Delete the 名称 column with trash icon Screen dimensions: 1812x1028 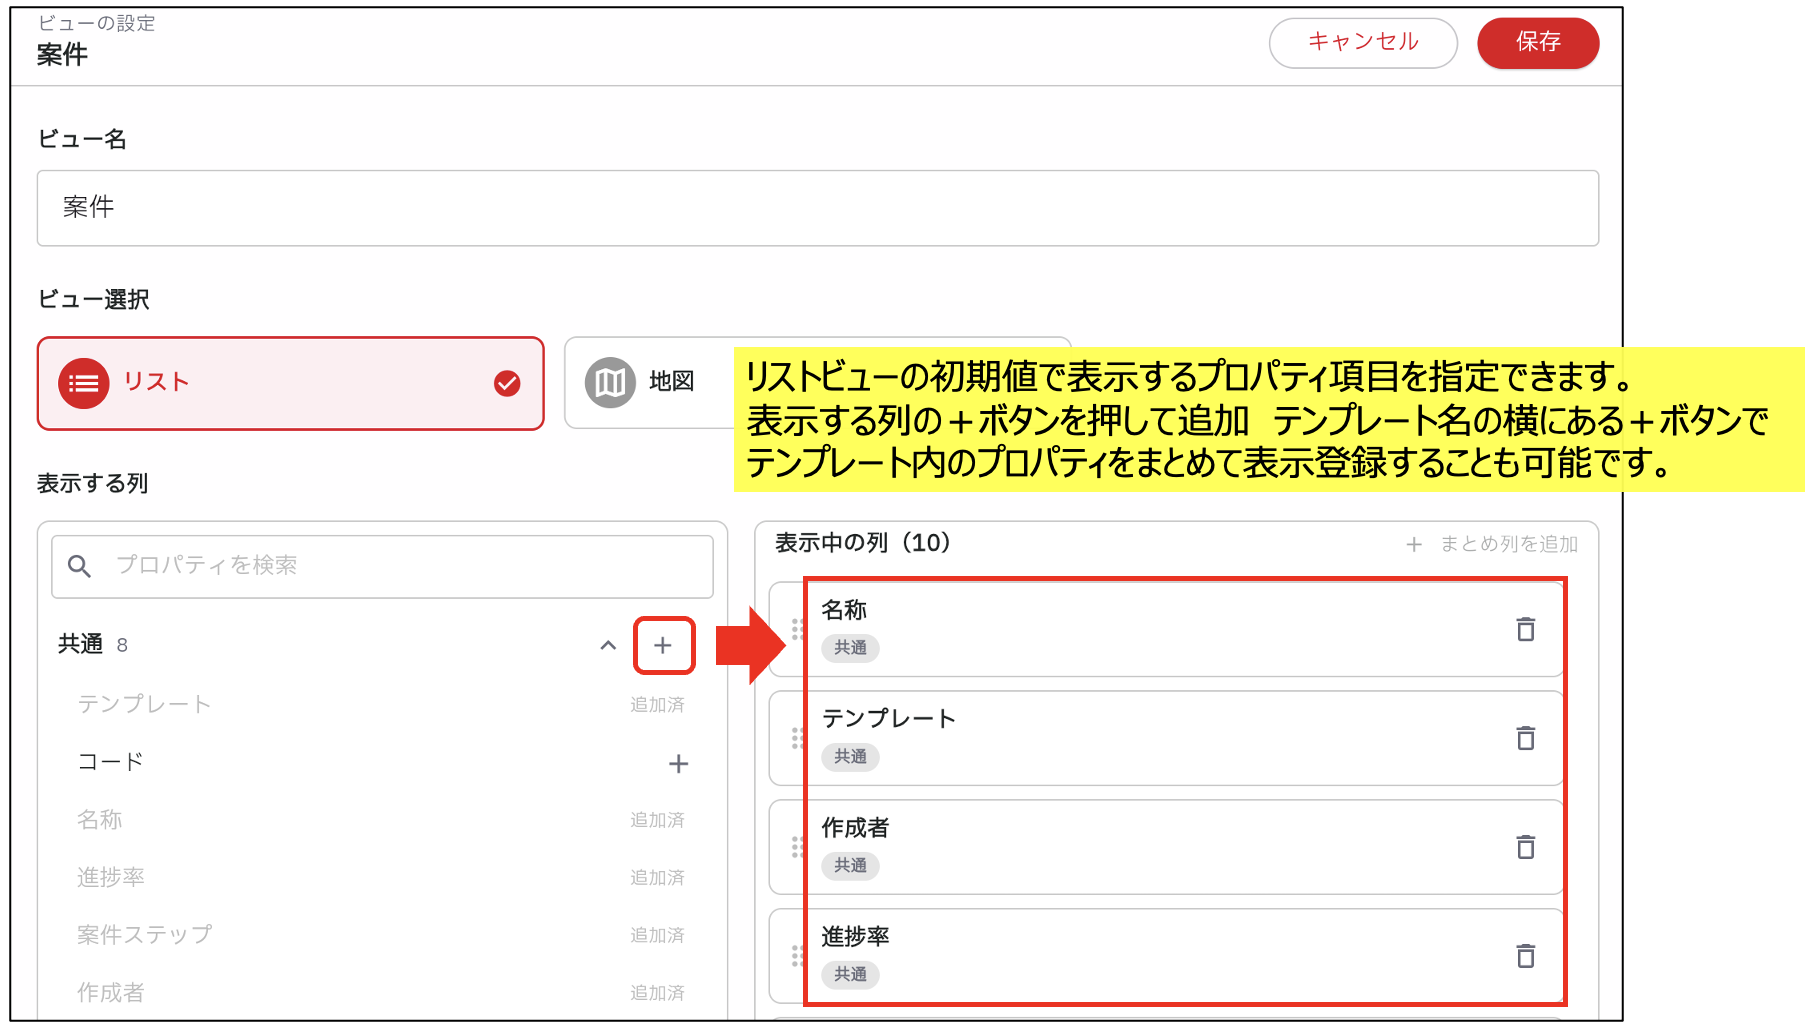1525,629
